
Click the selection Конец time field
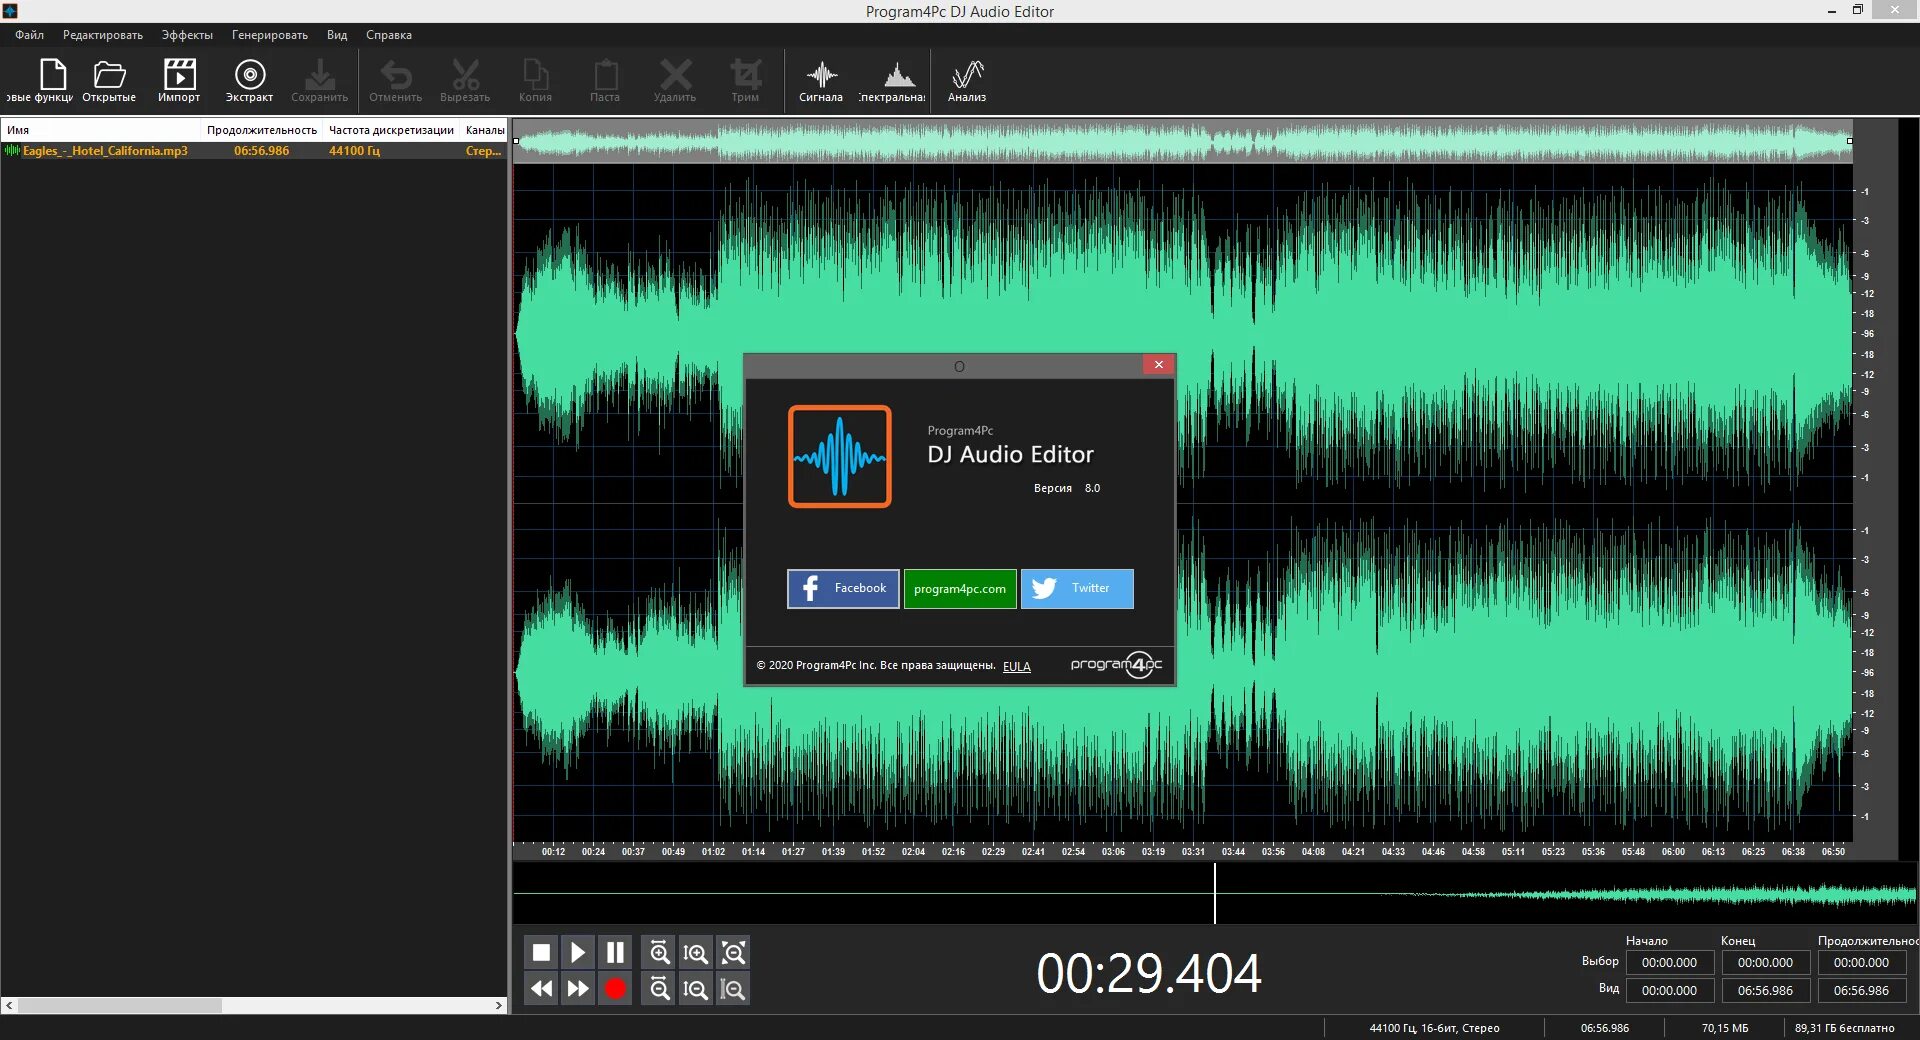(1766, 963)
